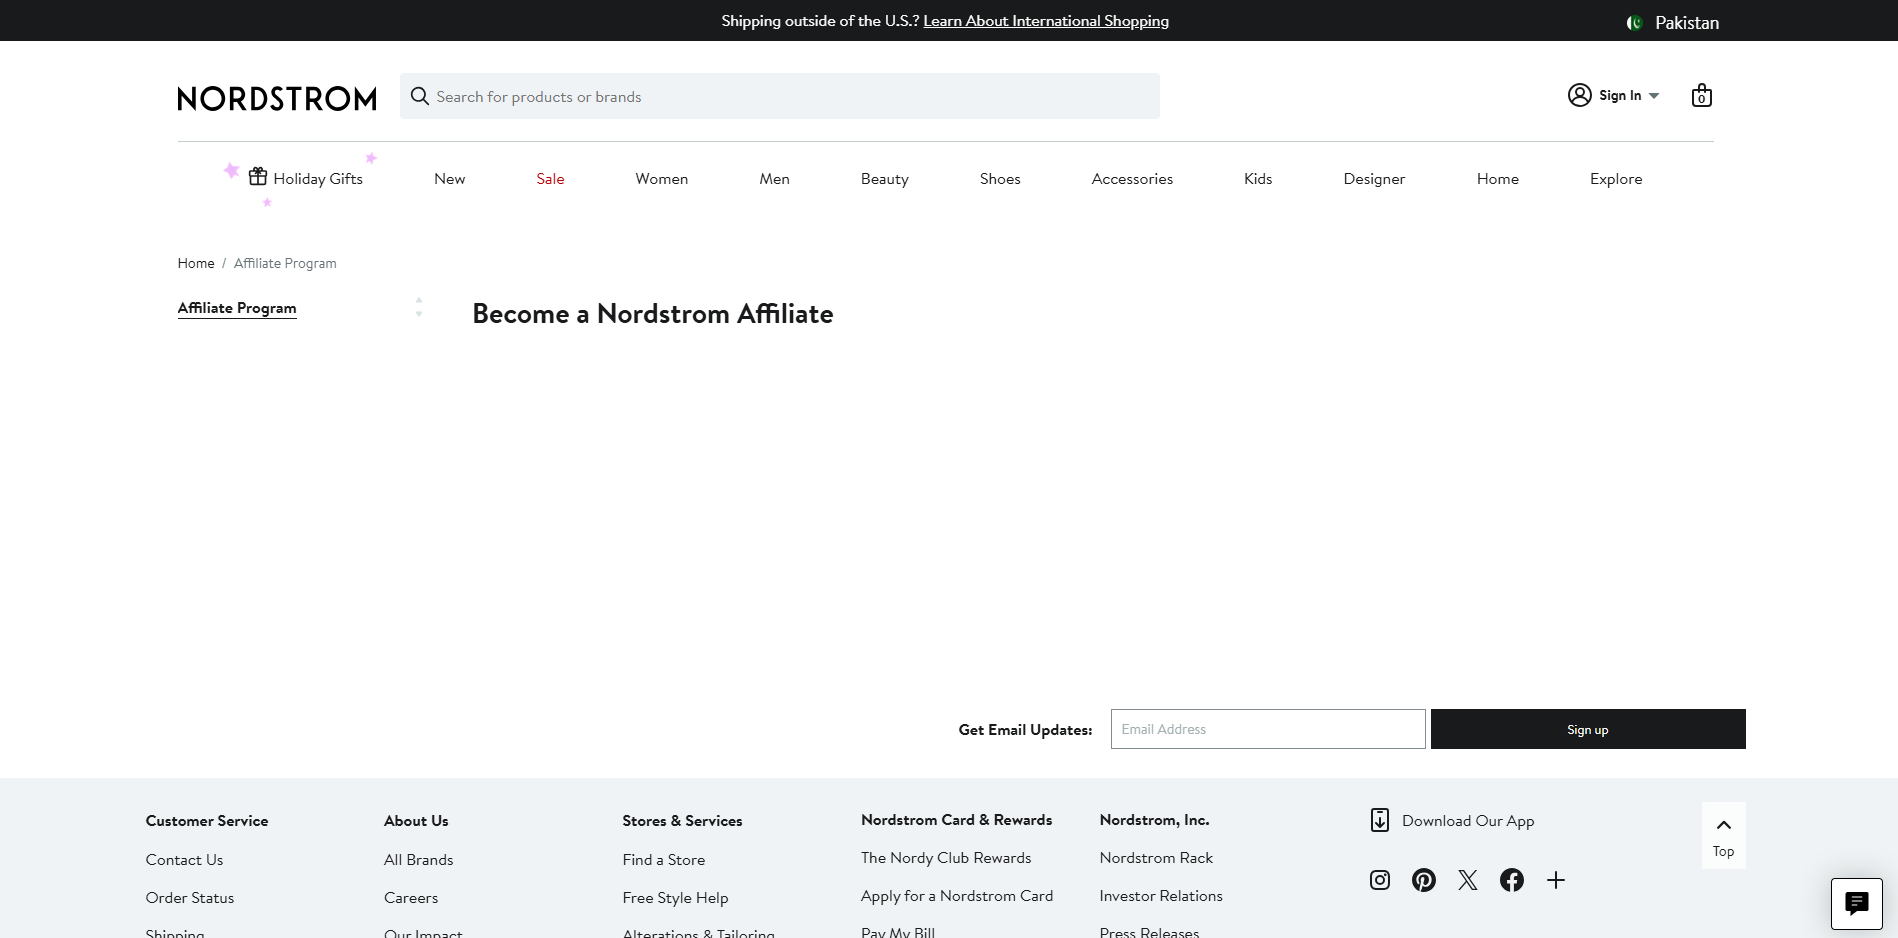
Task: Click the Nordstrom logo
Action: [277, 98]
